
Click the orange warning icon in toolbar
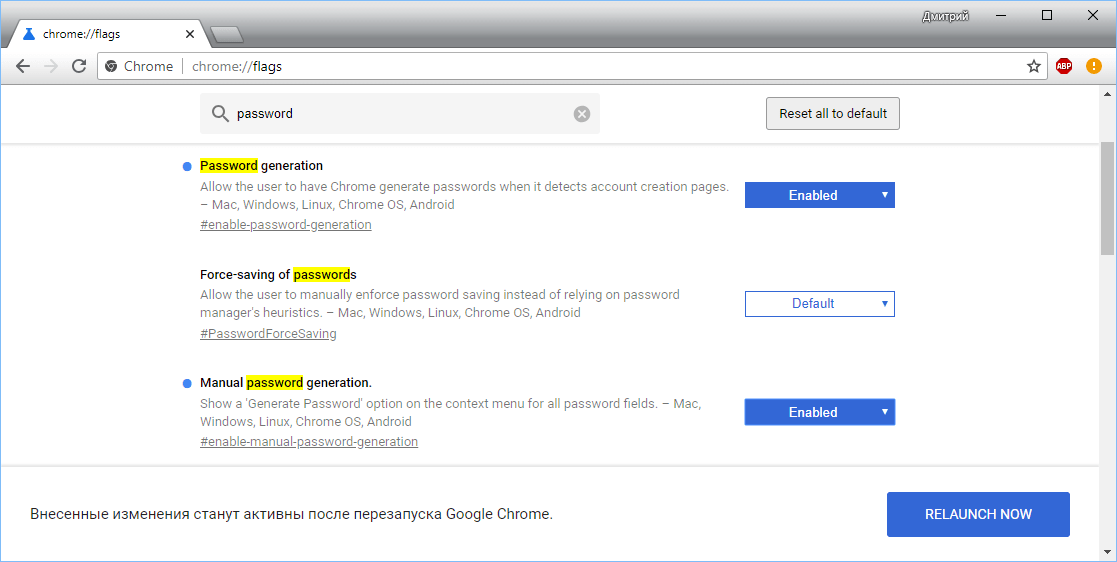coord(1094,66)
